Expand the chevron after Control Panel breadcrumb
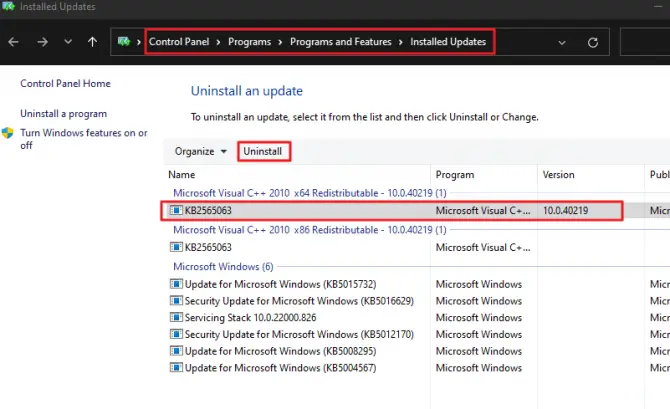This screenshot has height=409, width=670. (218, 42)
